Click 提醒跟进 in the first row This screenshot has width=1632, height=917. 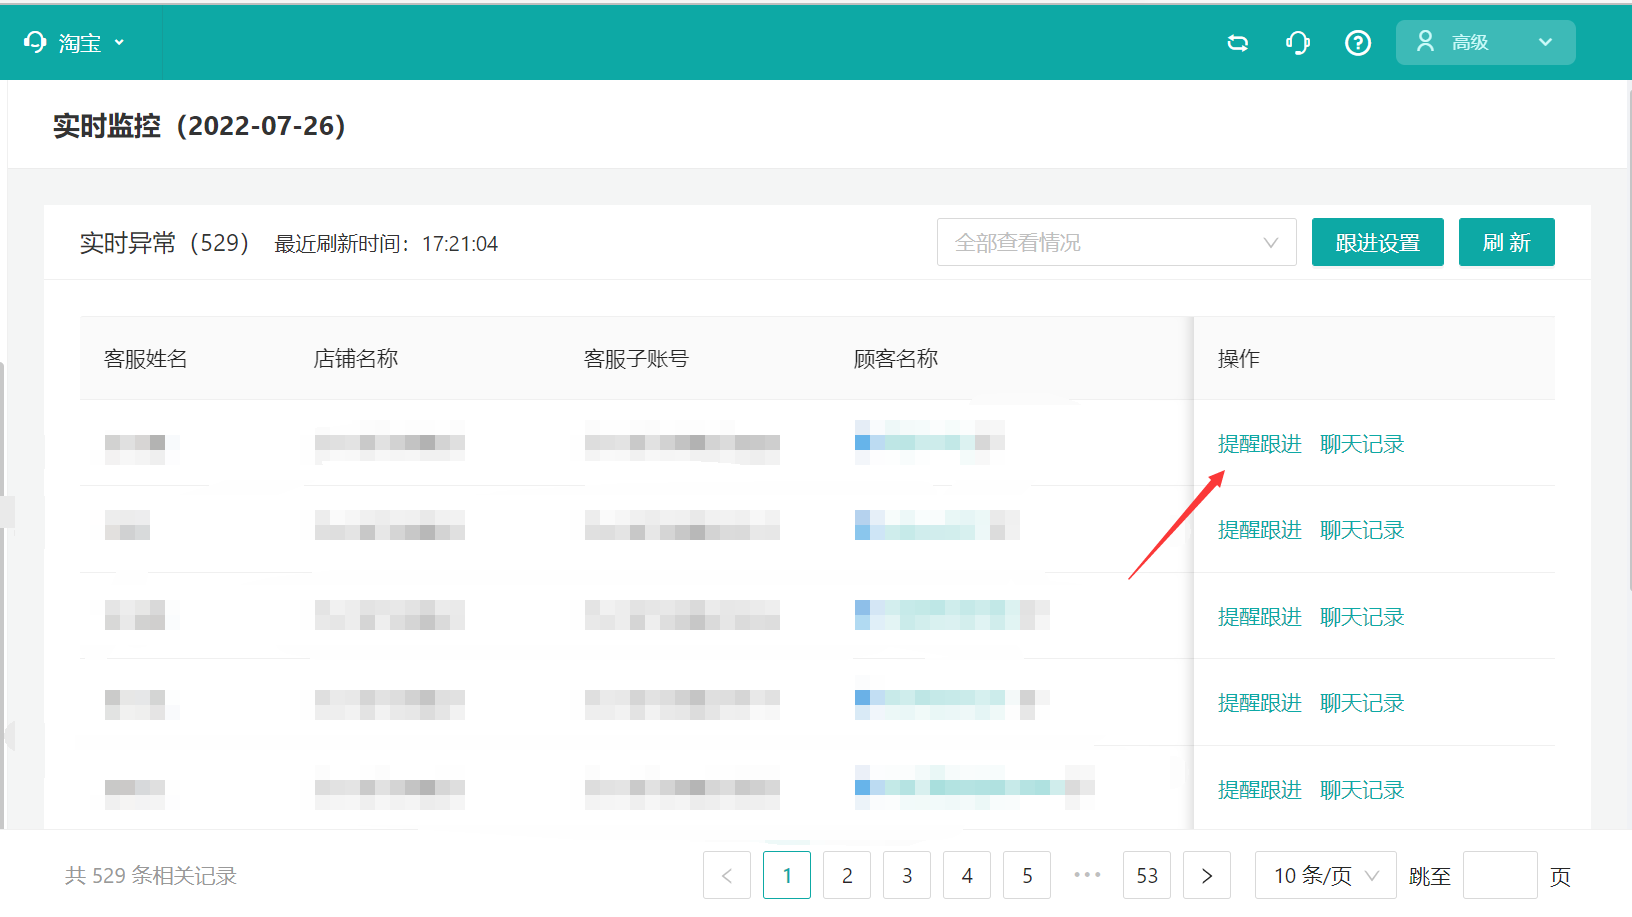pyautogui.click(x=1260, y=444)
